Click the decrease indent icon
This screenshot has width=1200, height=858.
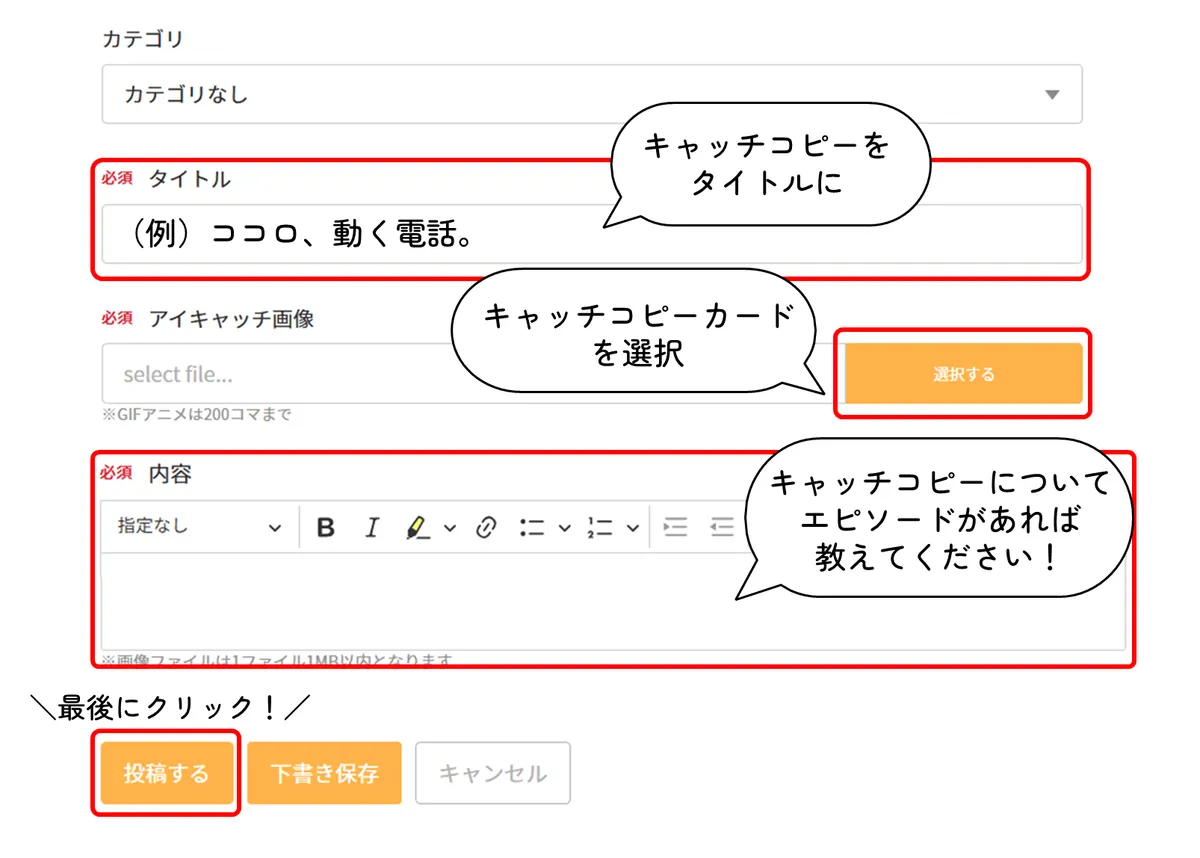721,528
